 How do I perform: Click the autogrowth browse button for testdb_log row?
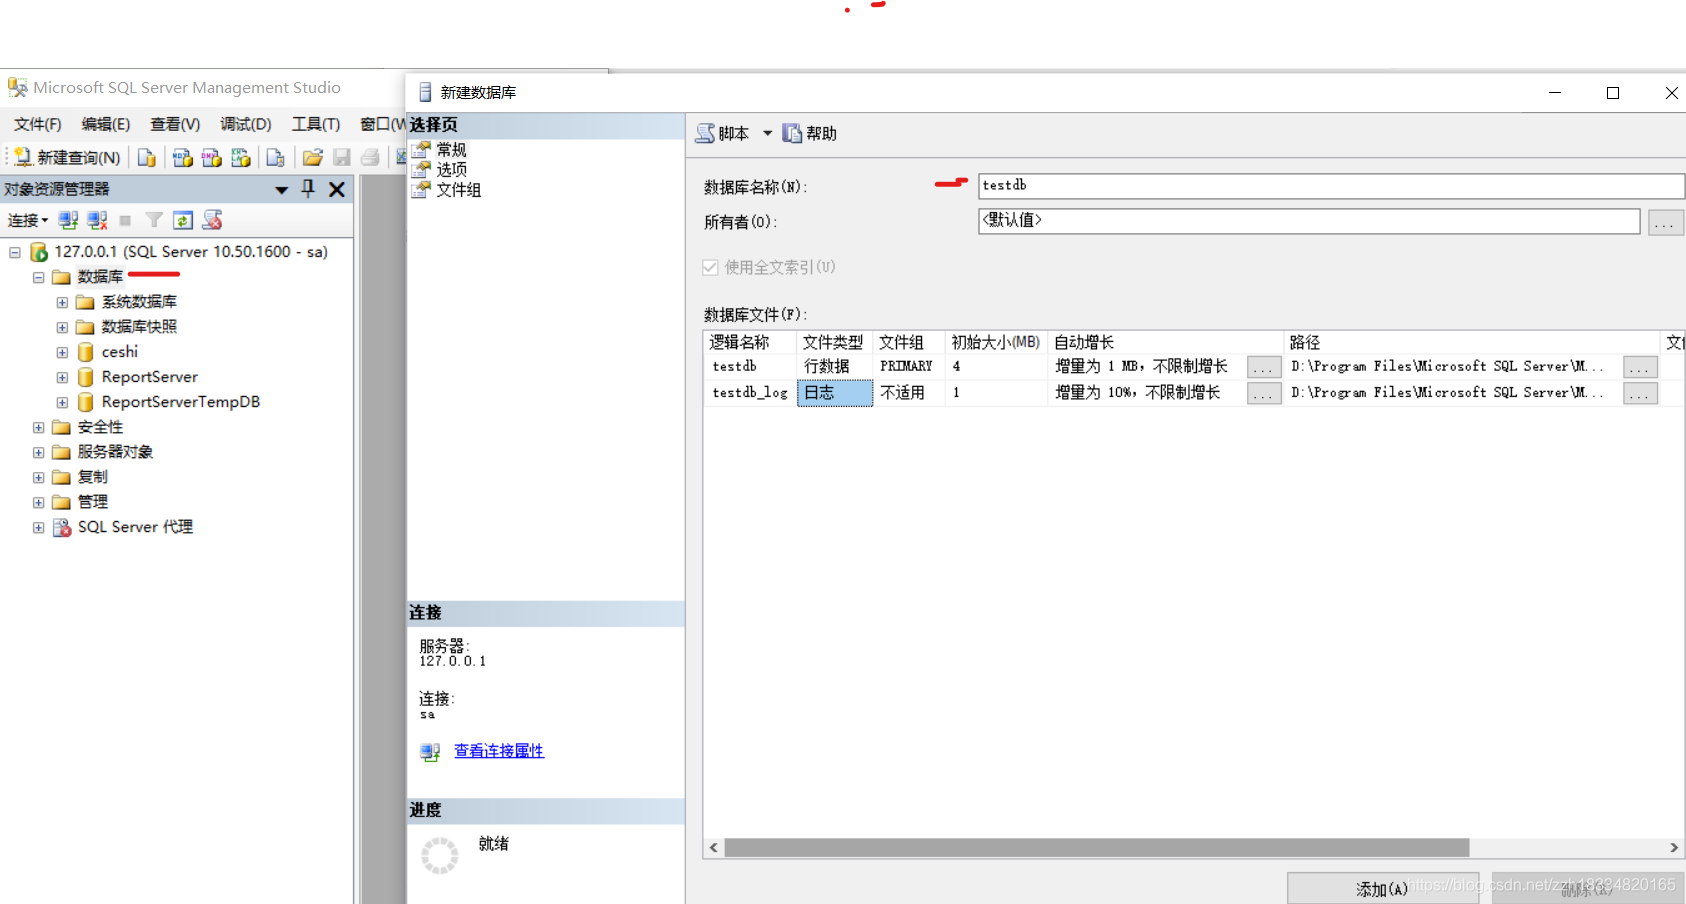tap(1264, 393)
